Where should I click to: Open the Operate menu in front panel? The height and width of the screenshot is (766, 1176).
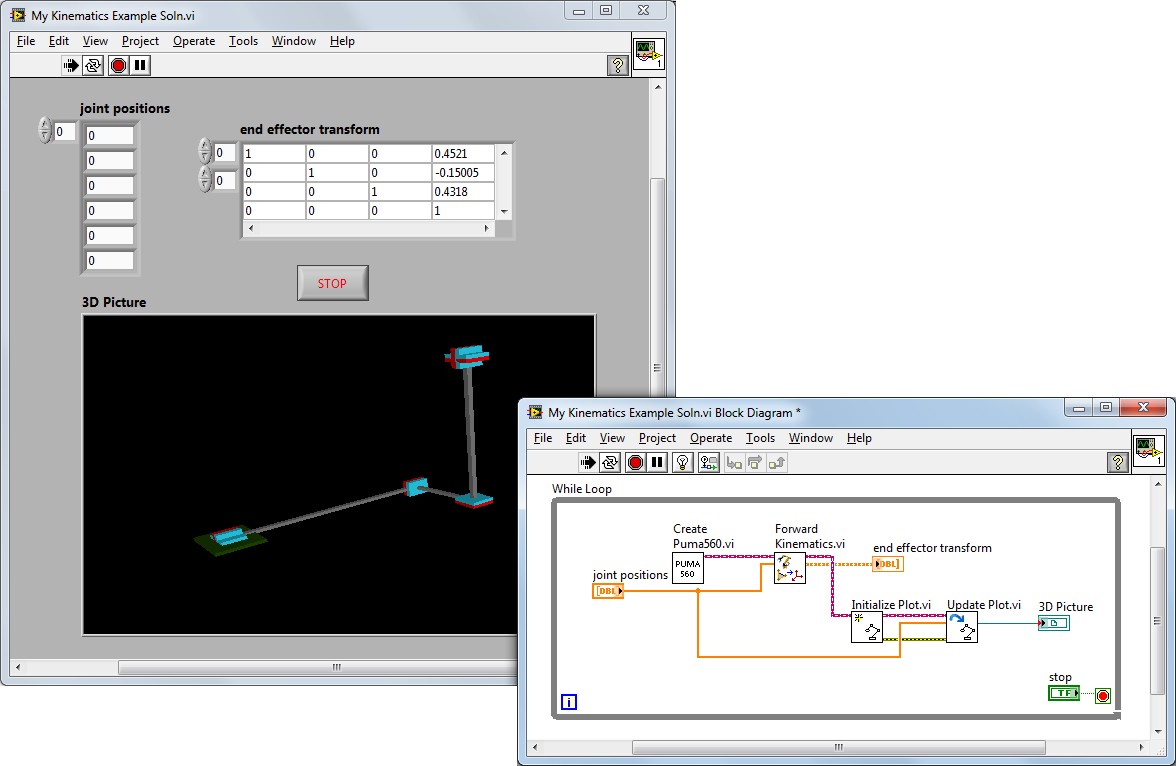(x=194, y=41)
